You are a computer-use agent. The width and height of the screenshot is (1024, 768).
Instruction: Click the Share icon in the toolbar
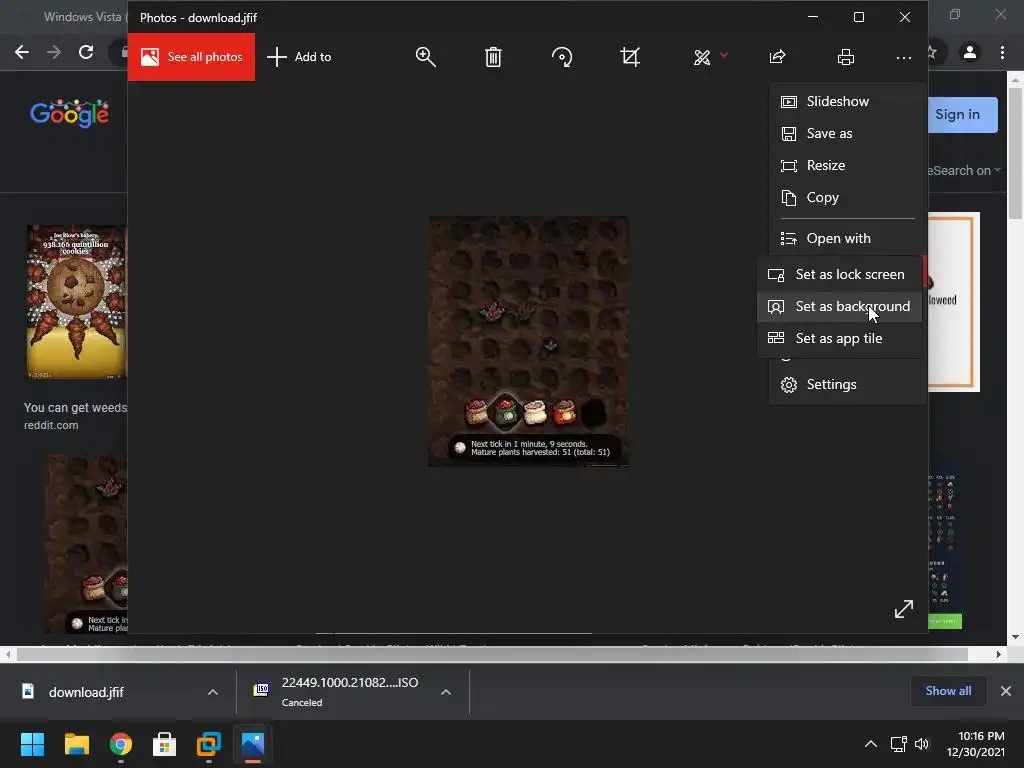[777, 57]
